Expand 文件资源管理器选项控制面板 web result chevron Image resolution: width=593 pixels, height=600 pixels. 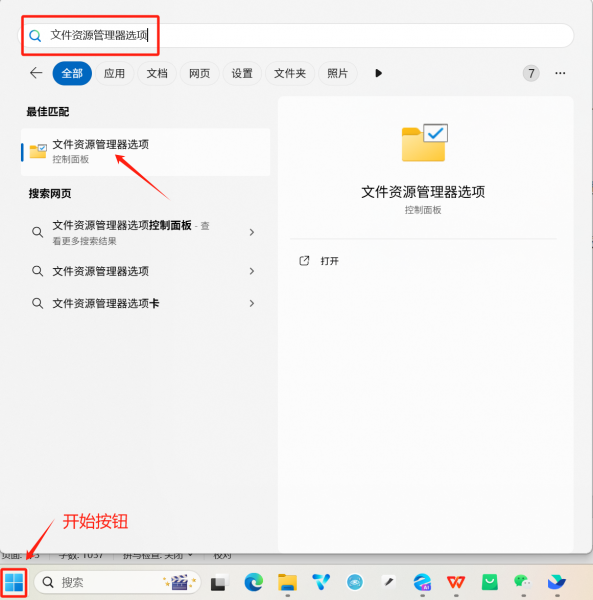[x=252, y=232]
